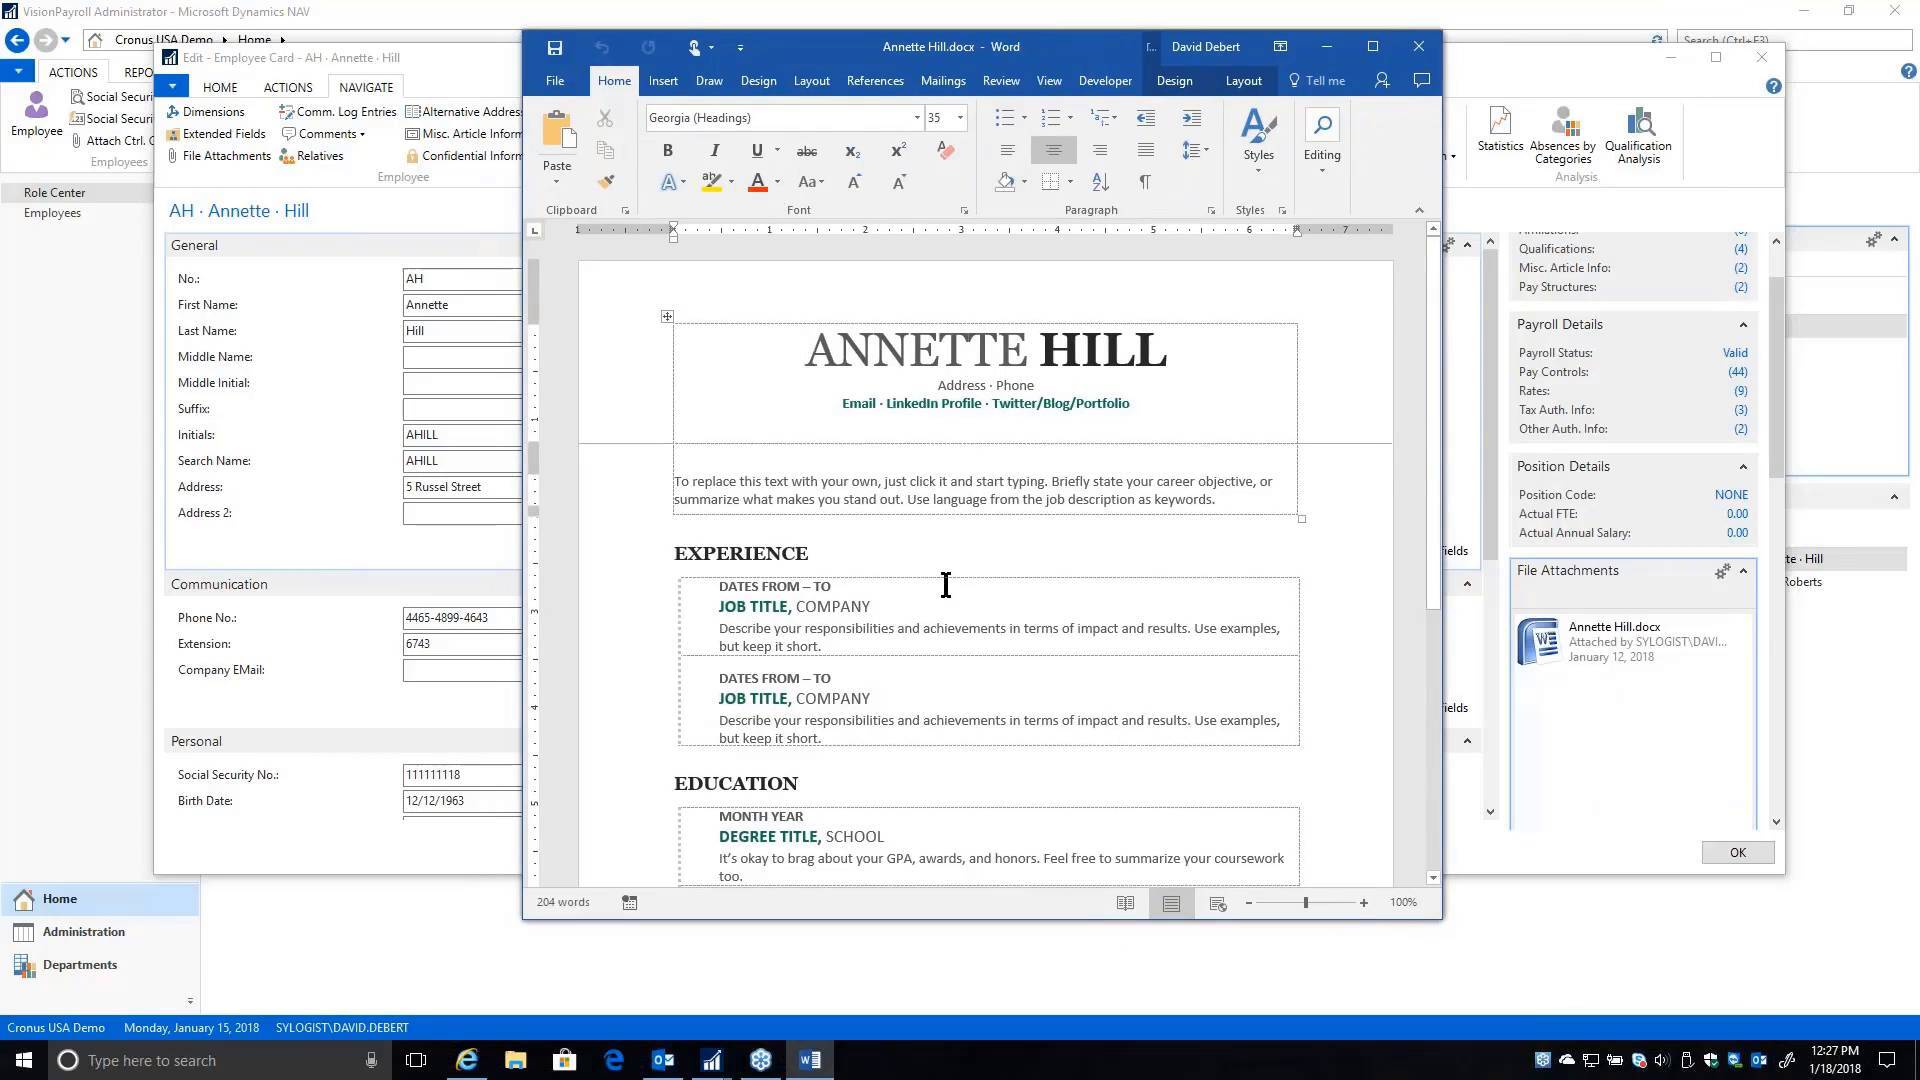The height and width of the screenshot is (1080, 1920).
Task: Toggle bold formatting in Word
Action: (667, 150)
